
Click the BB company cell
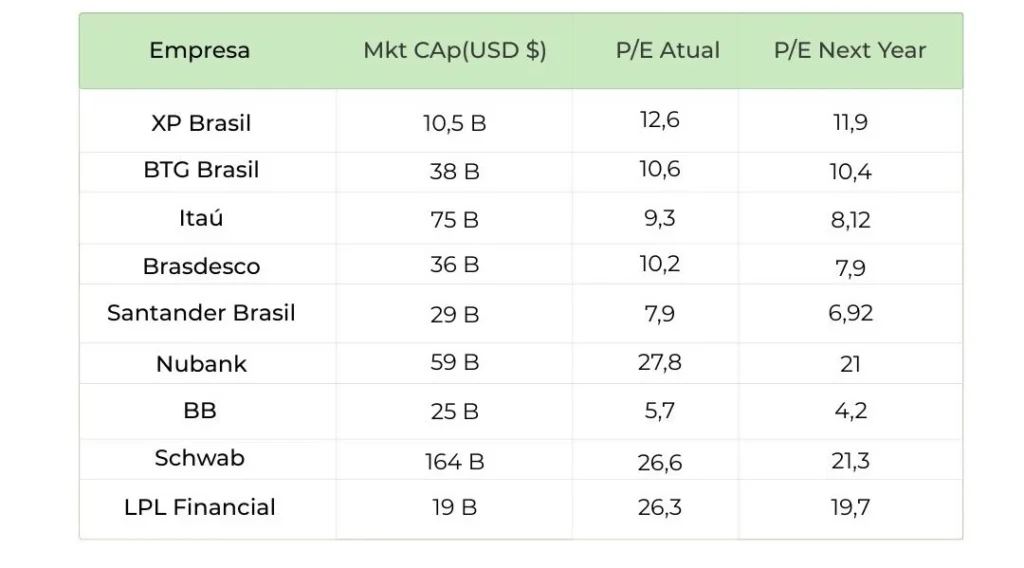coord(201,411)
